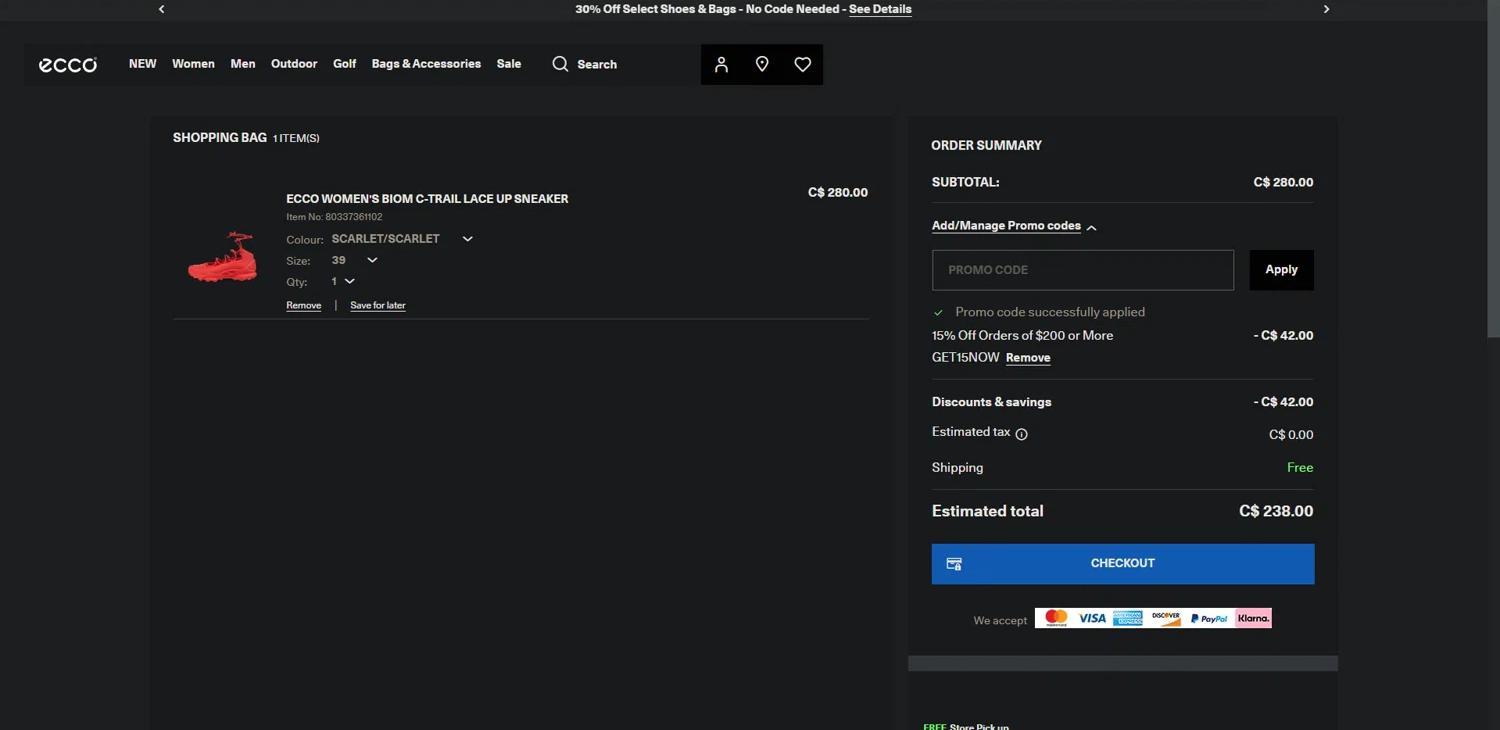1500x730 pixels.
Task: Click the search magnifier icon
Action: click(560, 64)
